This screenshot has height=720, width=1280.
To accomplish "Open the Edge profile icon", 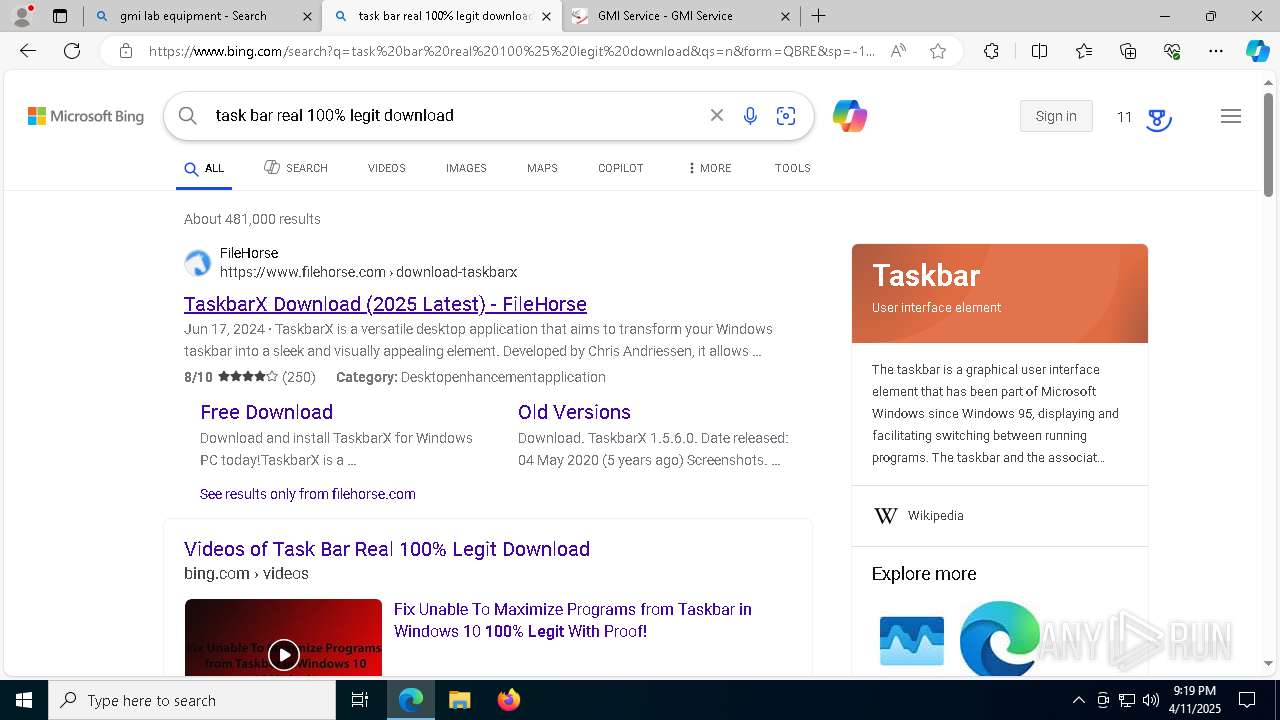I will click(22, 16).
